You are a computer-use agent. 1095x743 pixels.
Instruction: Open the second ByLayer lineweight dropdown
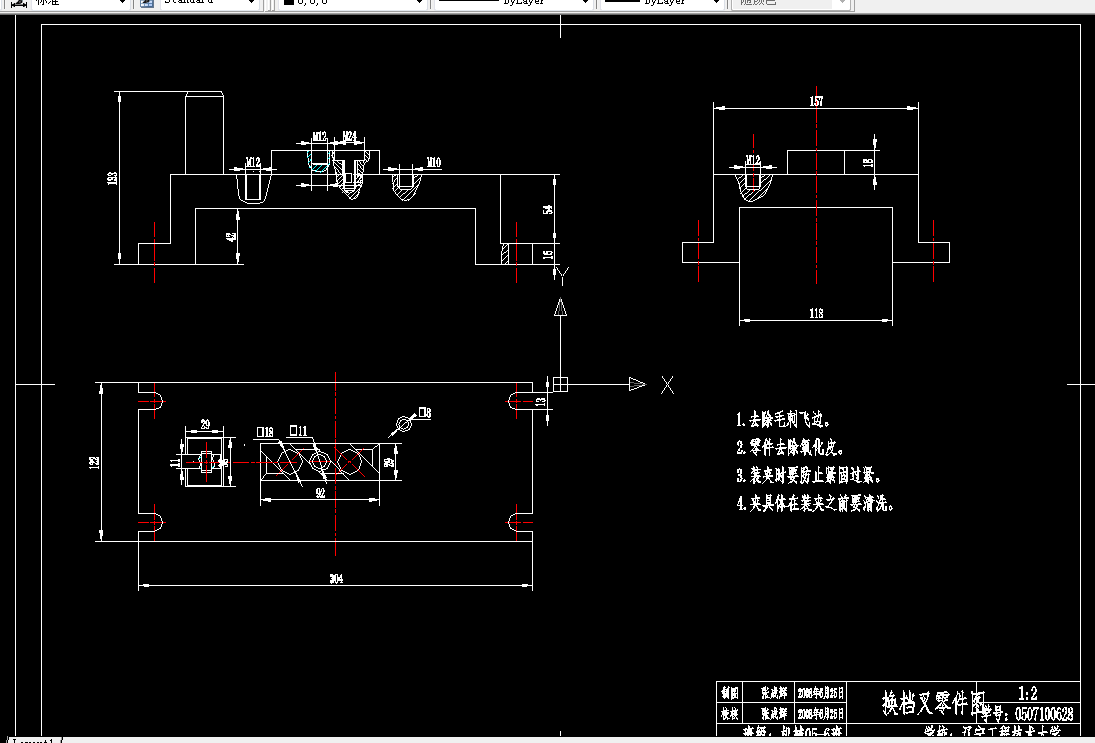click(661, 3)
